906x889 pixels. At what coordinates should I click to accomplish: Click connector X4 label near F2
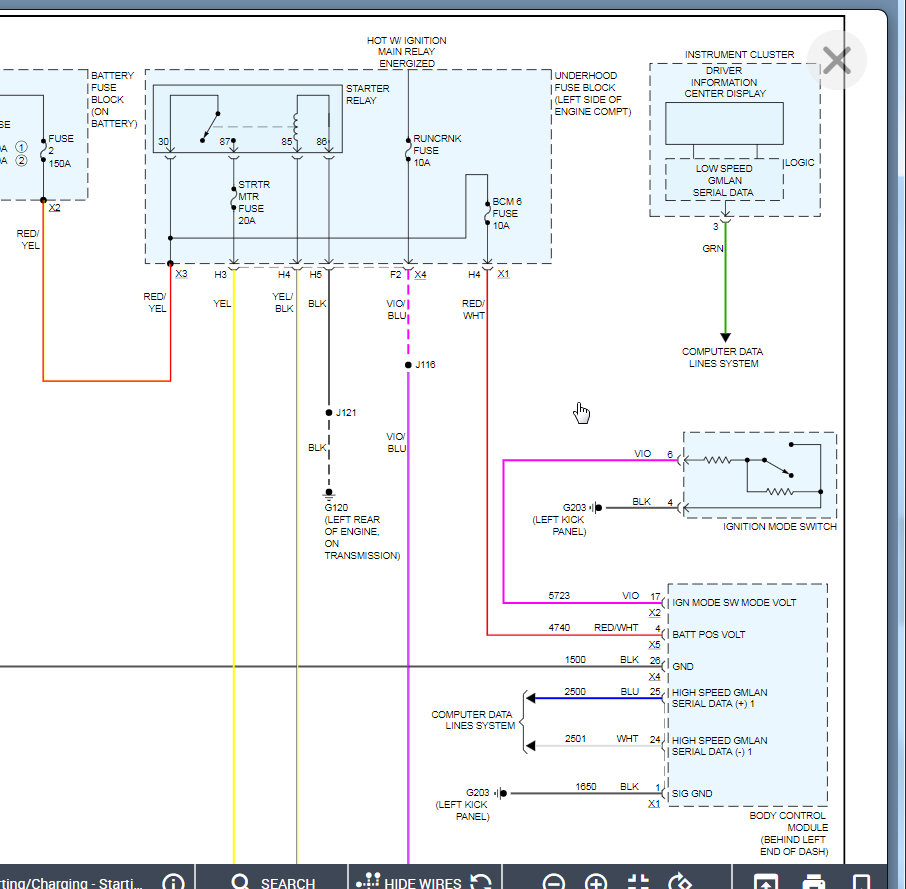(x=421, y=274)
